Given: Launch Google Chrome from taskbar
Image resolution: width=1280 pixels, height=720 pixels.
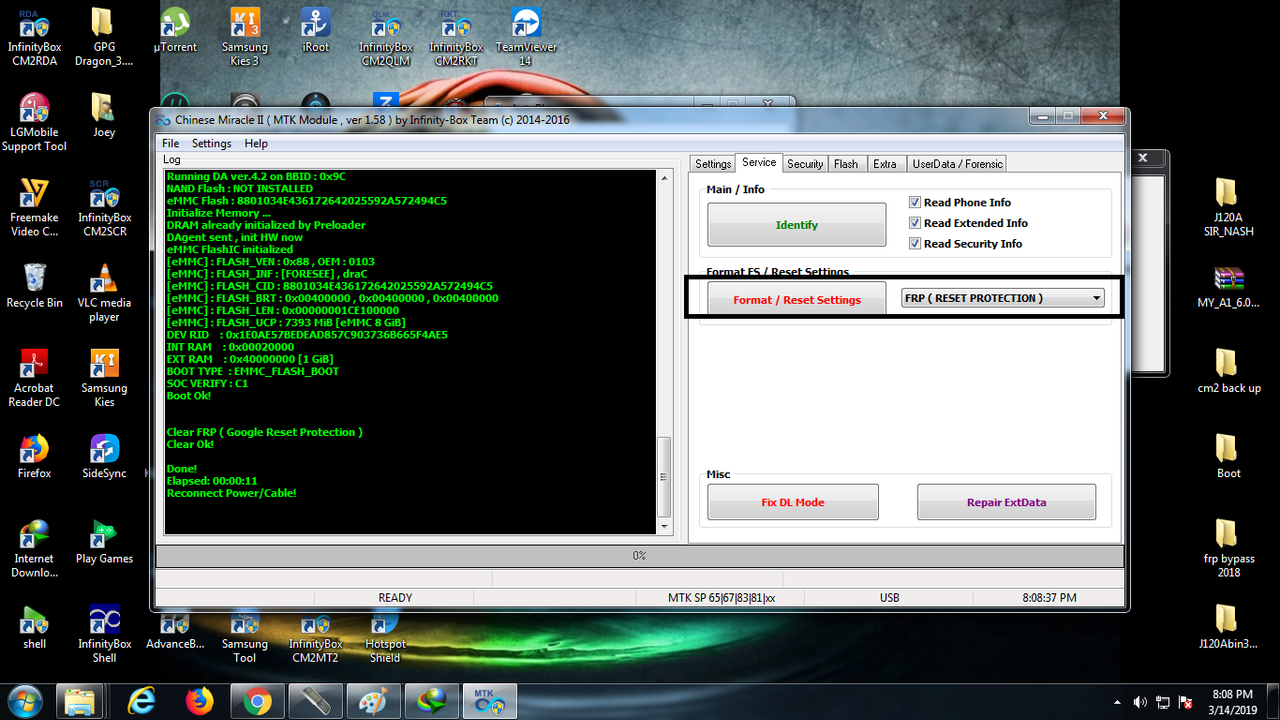Looking at the screenshot, I should [257, 702].
